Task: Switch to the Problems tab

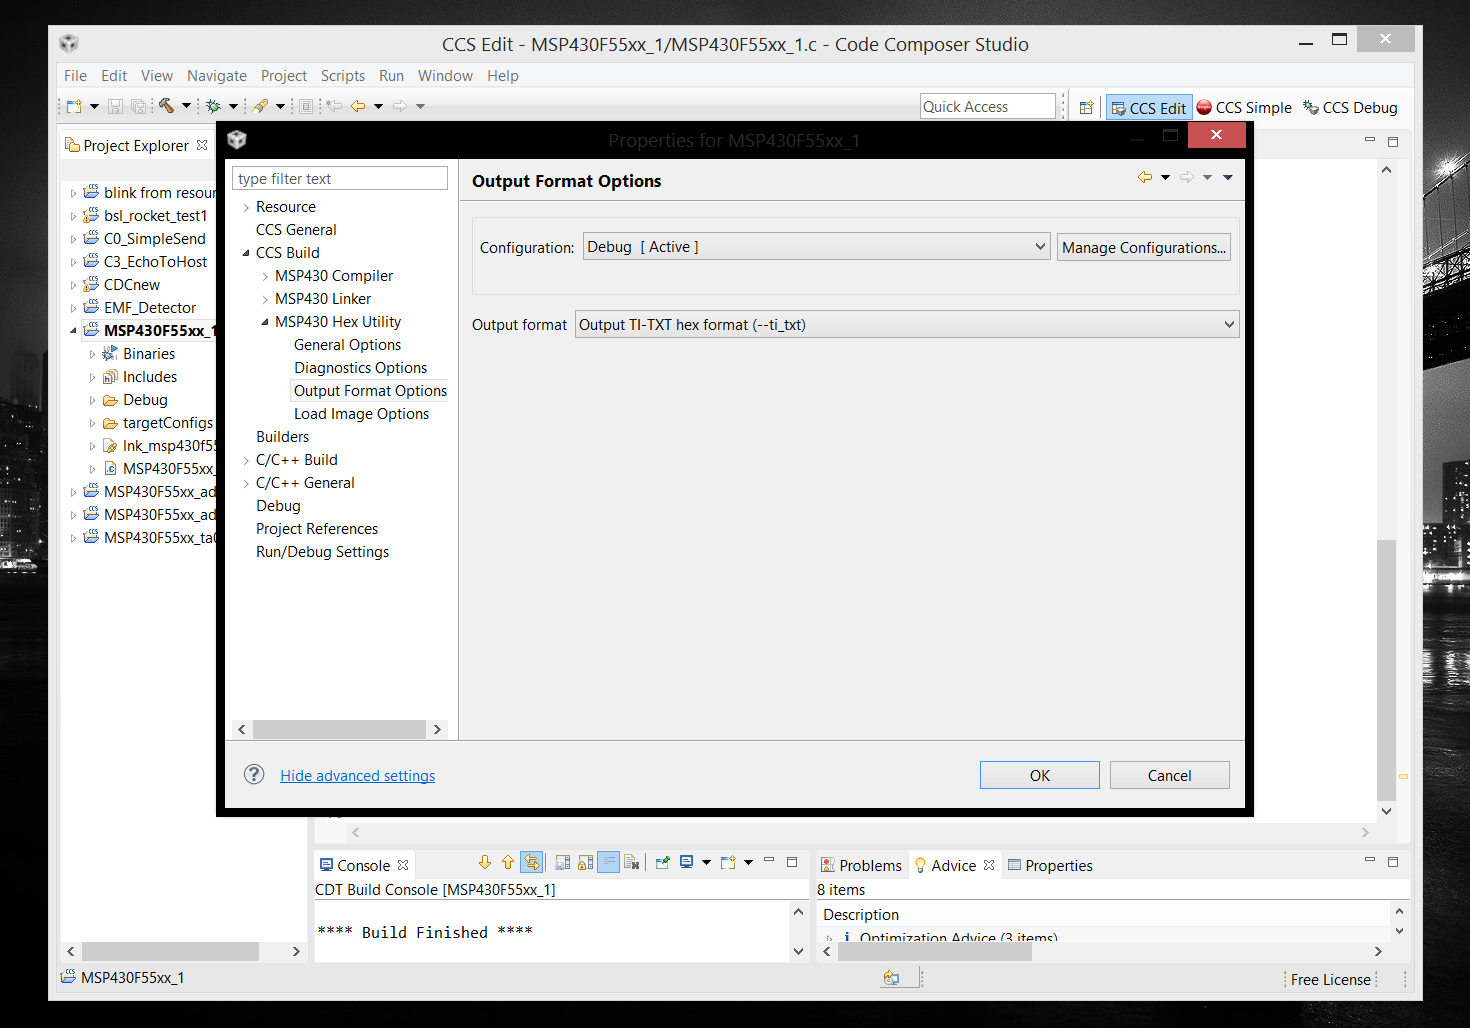Action: (861, 865)
